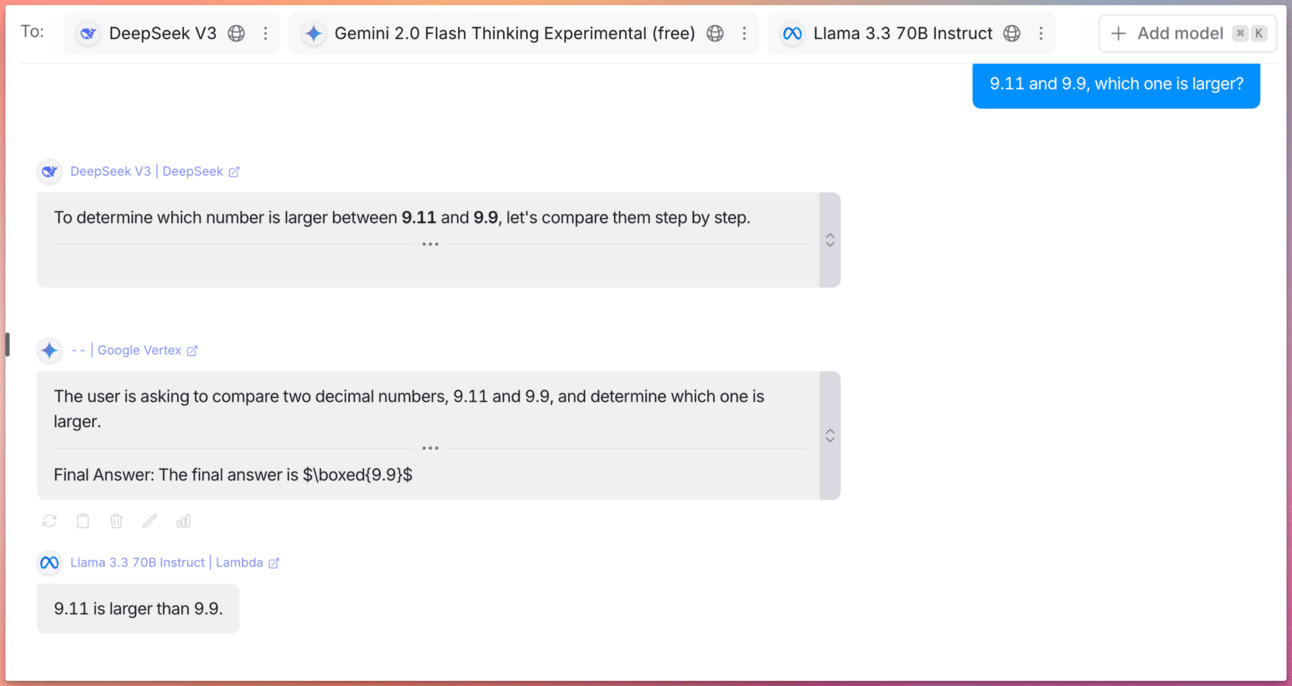Click the Final Answer boxed 9.9 line
The image size is (1292, 686).
coord(233,475)
